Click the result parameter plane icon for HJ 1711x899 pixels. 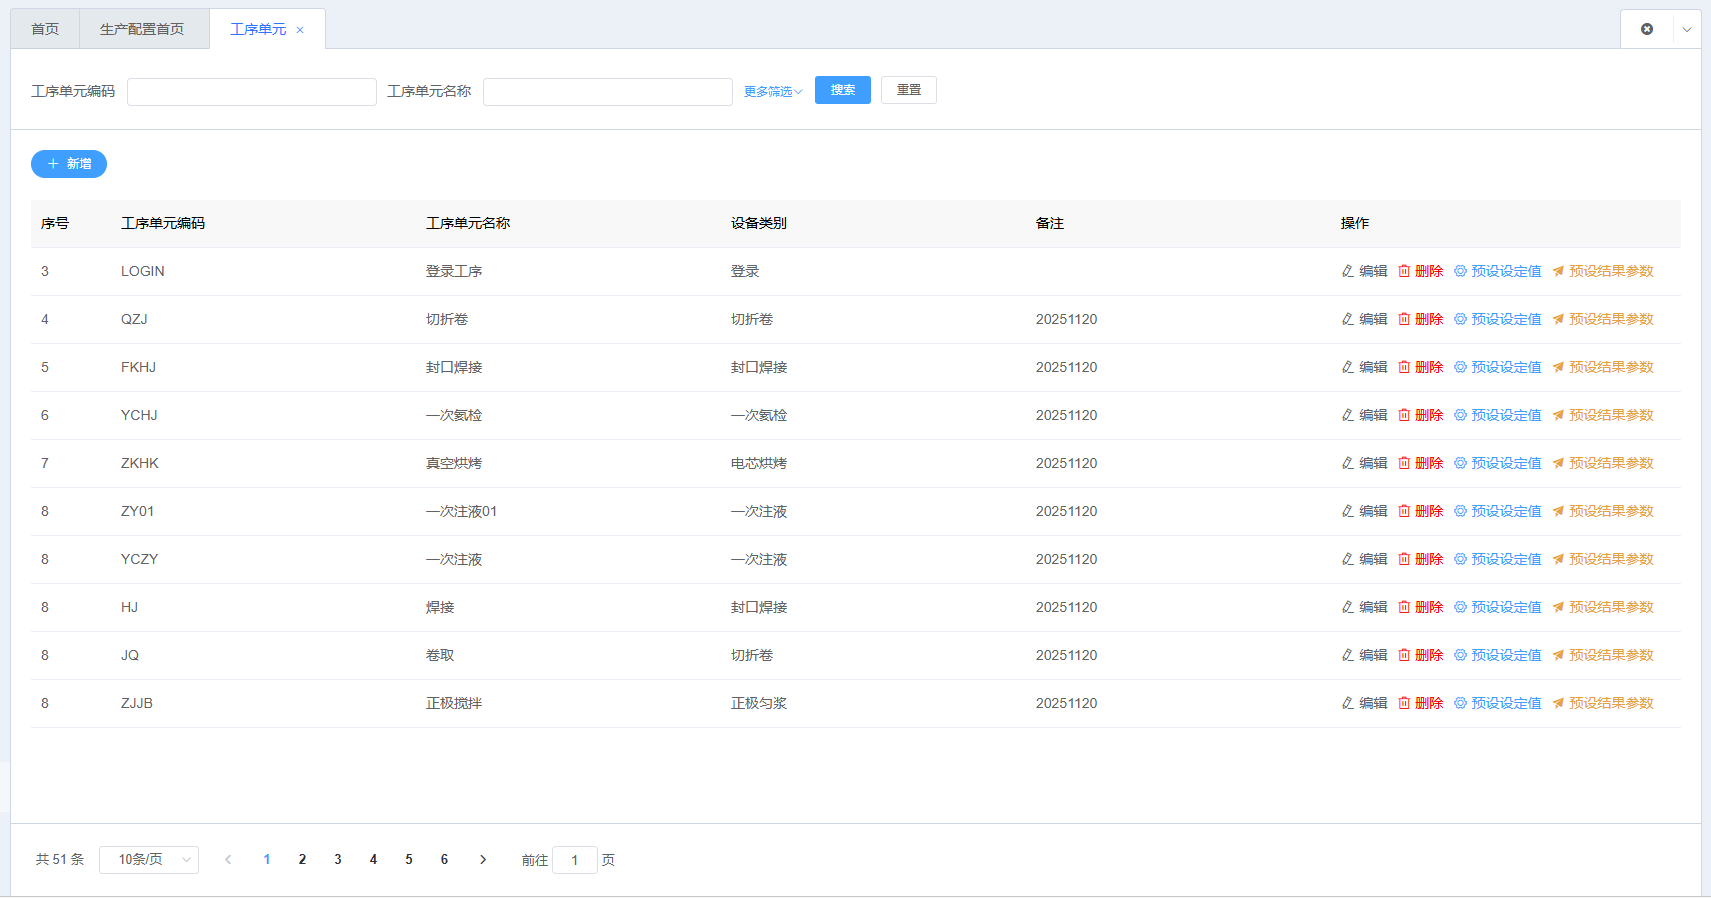(x=1558, y=607)
